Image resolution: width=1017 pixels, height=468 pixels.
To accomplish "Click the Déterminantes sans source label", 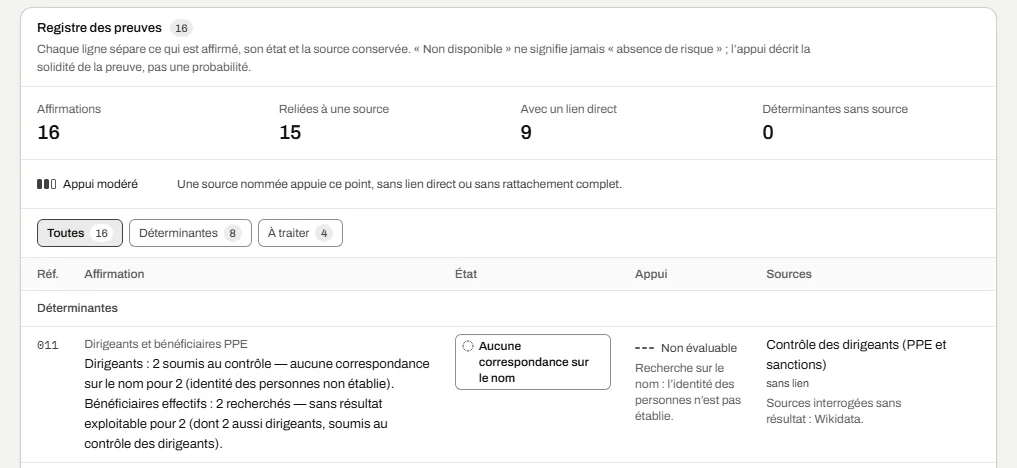I will click(835, 109).
